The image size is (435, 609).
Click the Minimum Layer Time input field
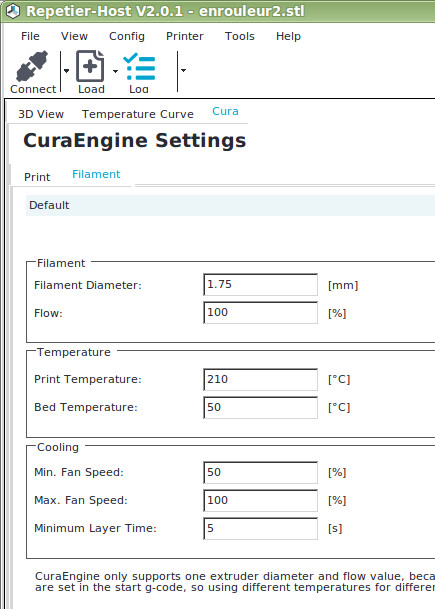(260, 529)
